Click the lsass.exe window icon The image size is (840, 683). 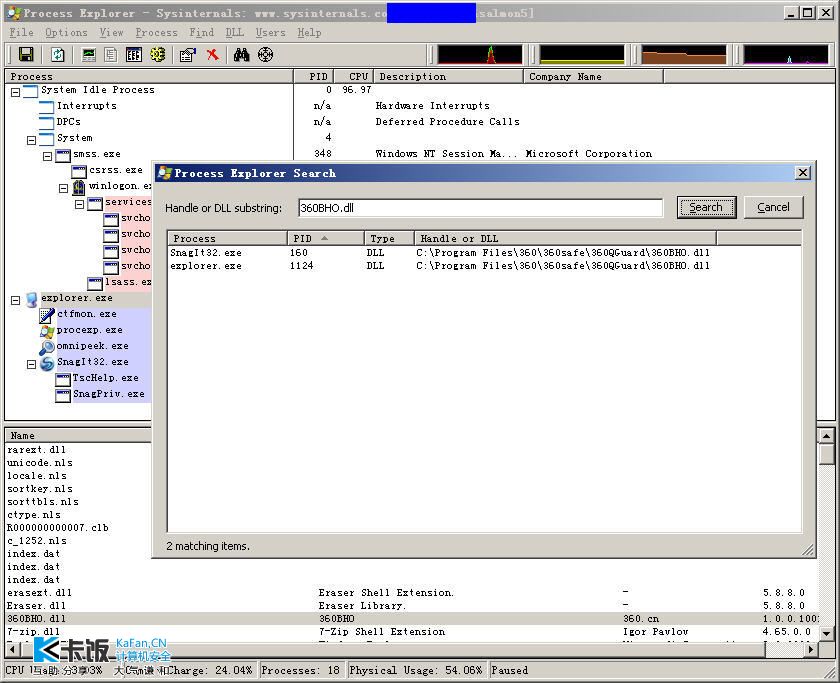(x=95, y=283)
